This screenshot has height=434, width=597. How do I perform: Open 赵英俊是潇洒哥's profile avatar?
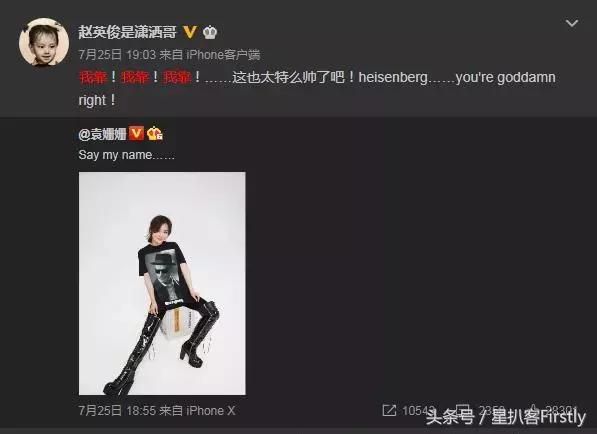tap(44, 42)
